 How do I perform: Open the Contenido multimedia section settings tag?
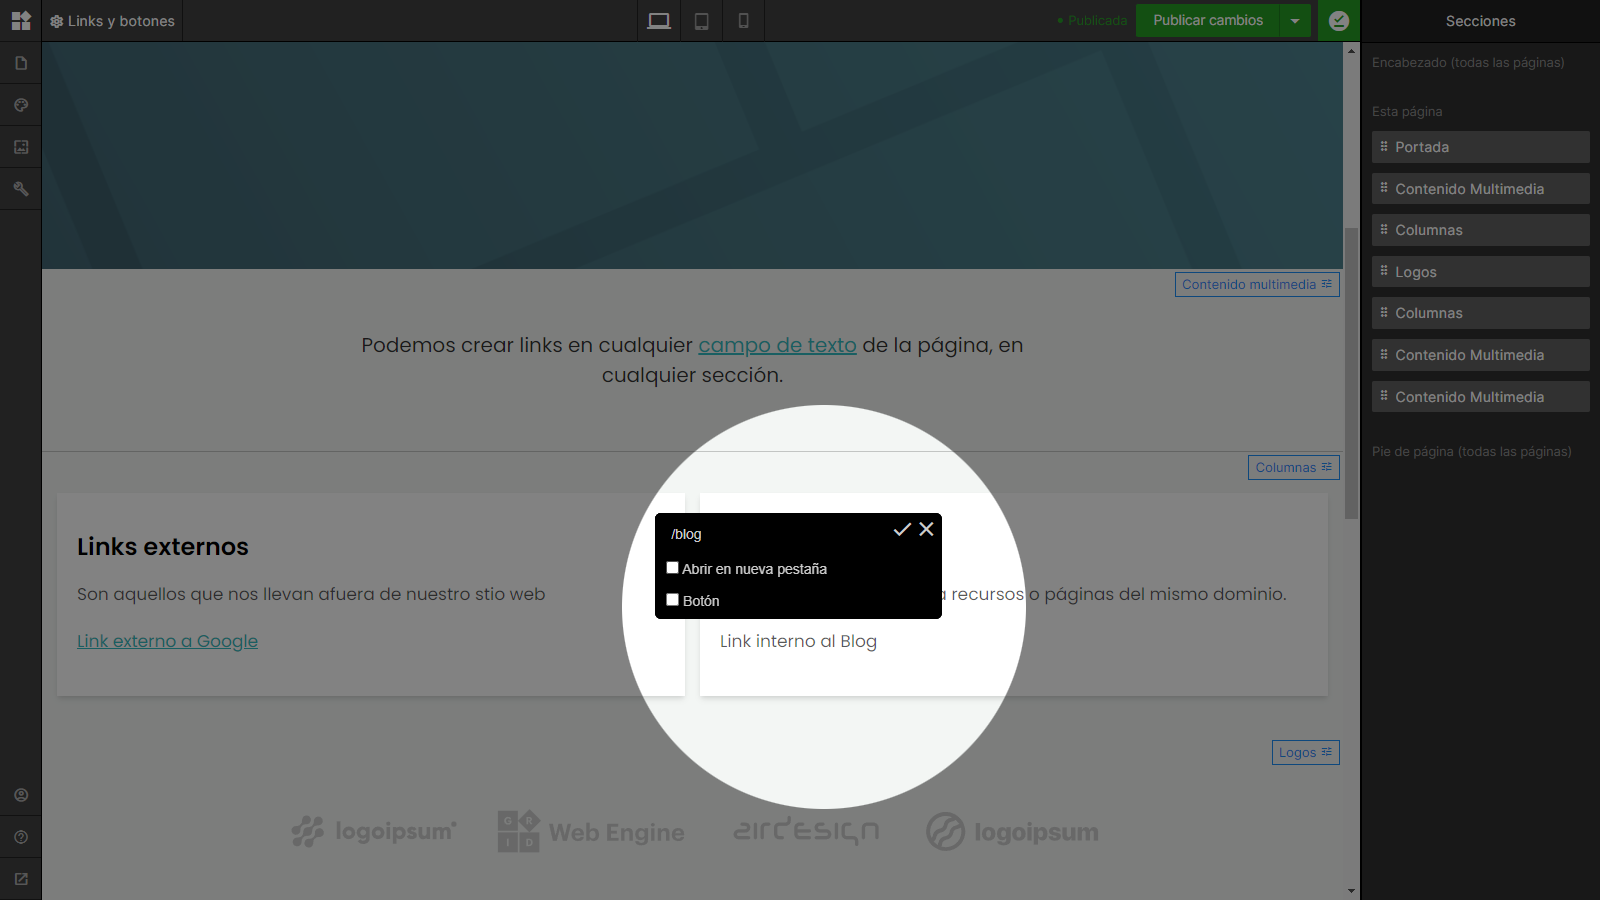pyautogui.click(x=1257, y=285)
